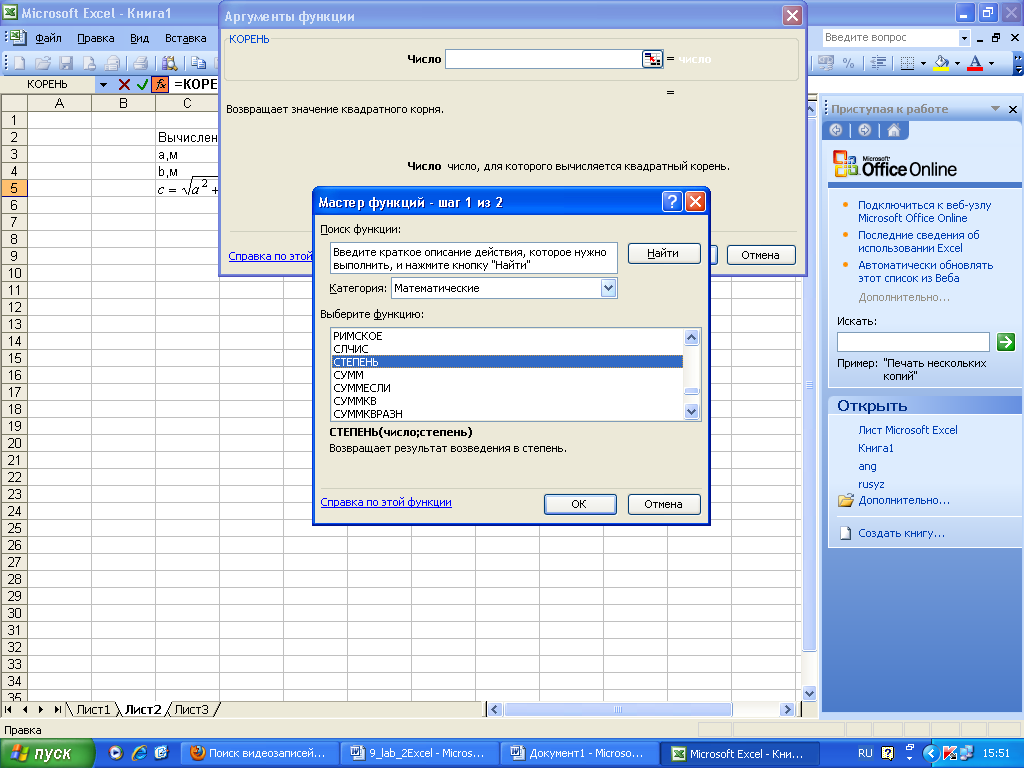Click the function list scroll up arrow
1024x768 pixels.
(692, 337)
